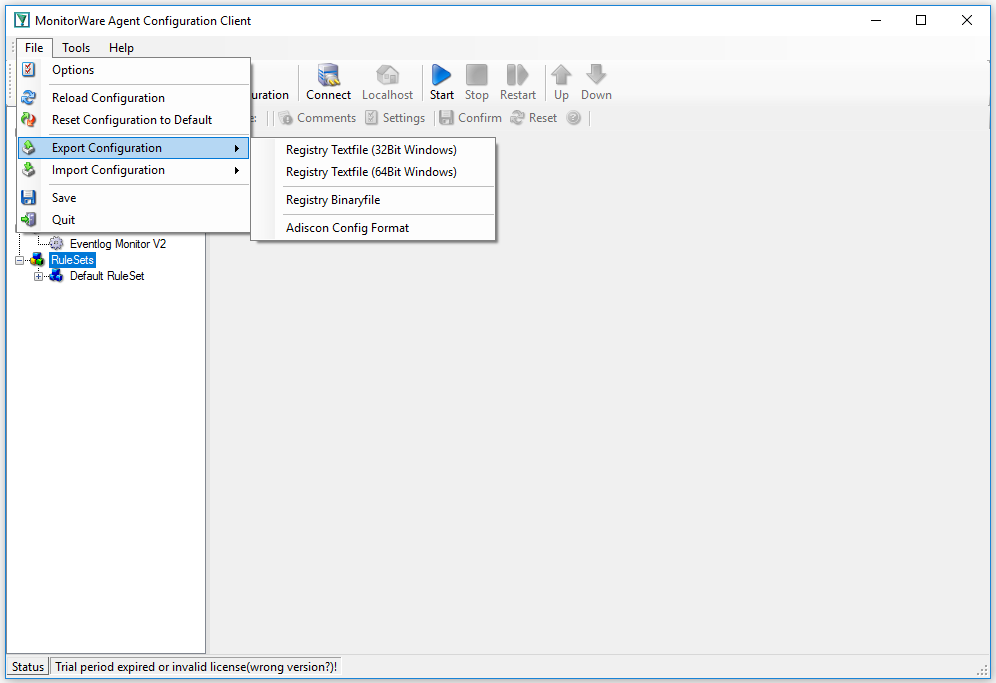Click the Restart toolbar icon
This screenshot has height=683, width=996.
tap(517, 75)
